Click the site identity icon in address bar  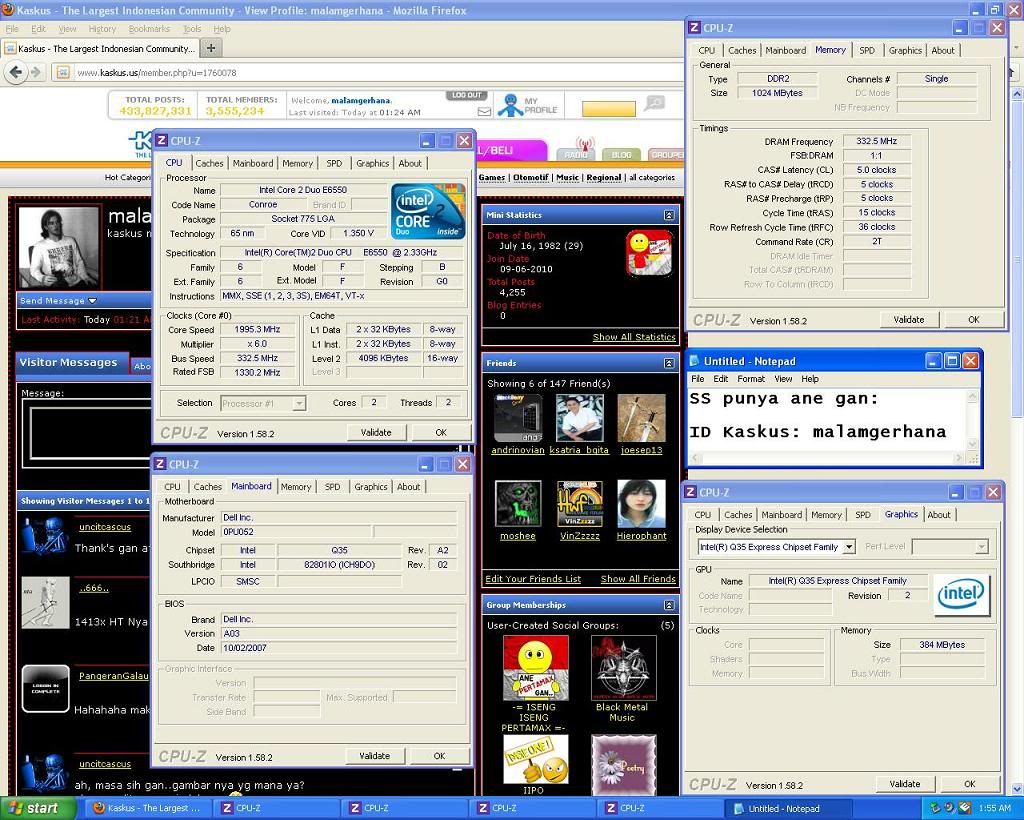click(x=62, y=72)
